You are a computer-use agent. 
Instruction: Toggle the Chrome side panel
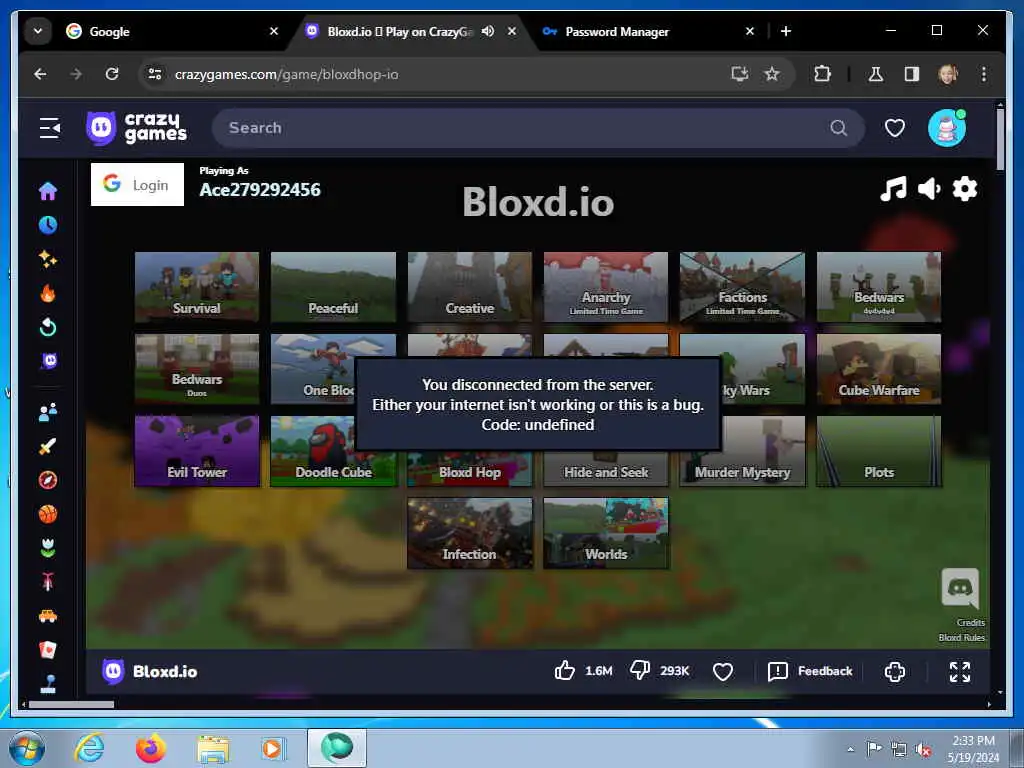pyautogui.click(x=912, y=74)
